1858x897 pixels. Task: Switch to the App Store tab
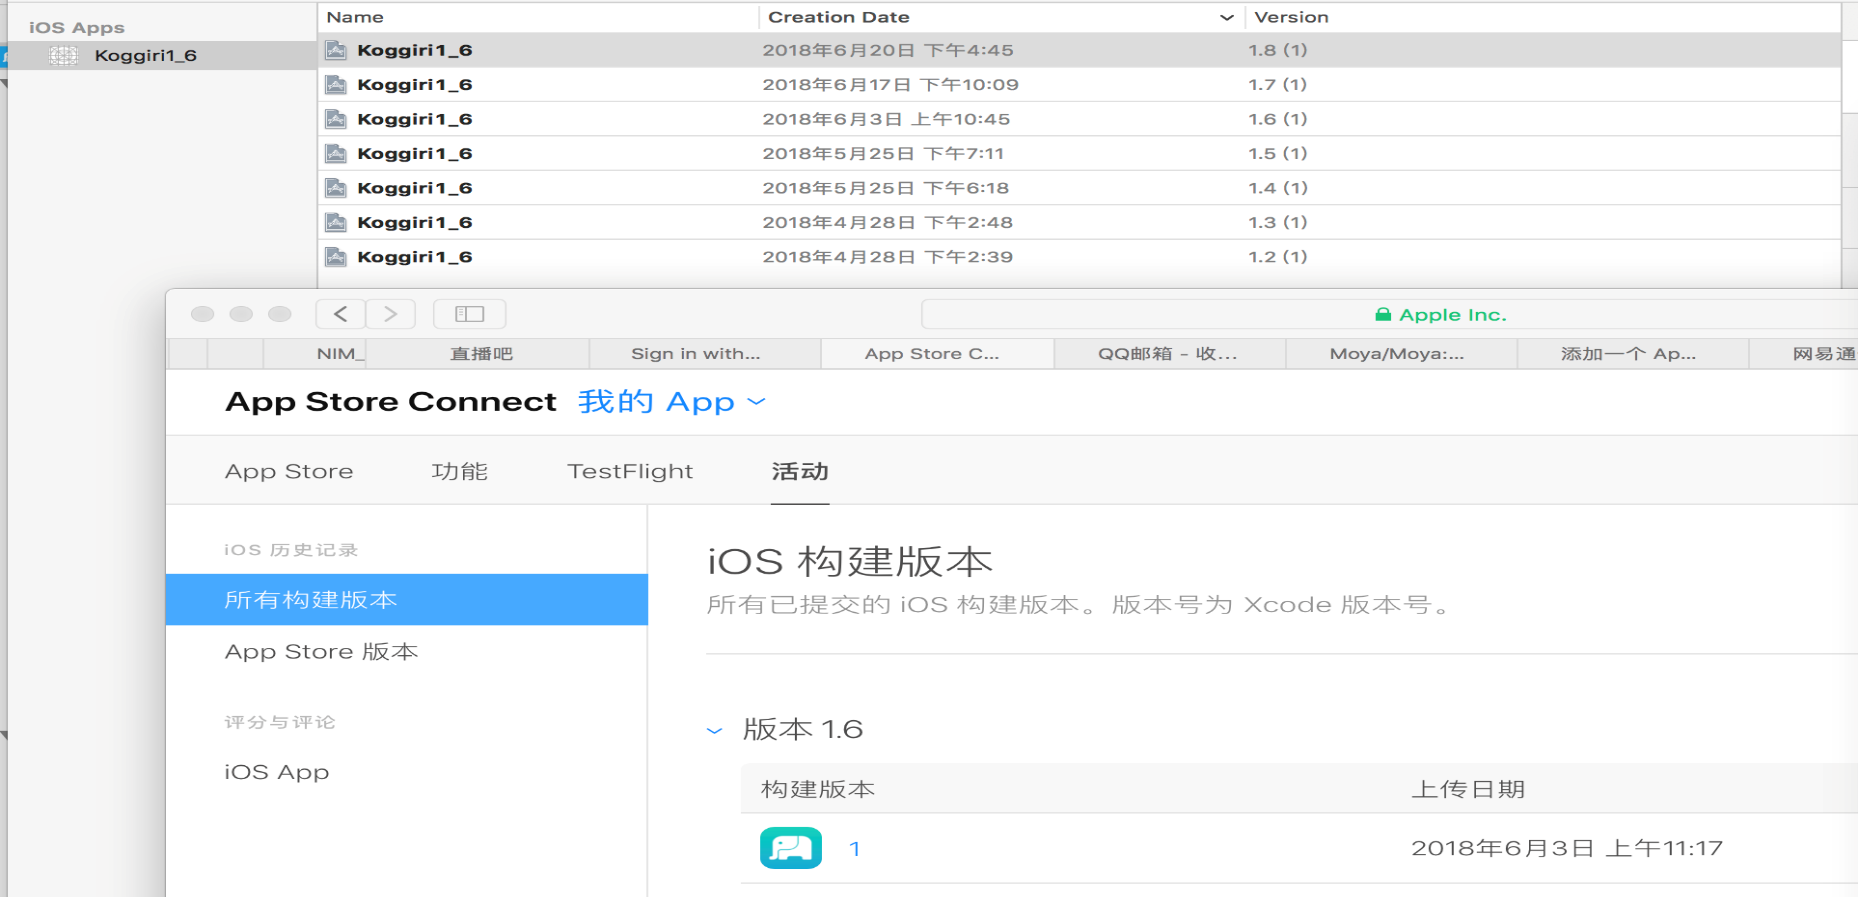(x=289, y=471)
